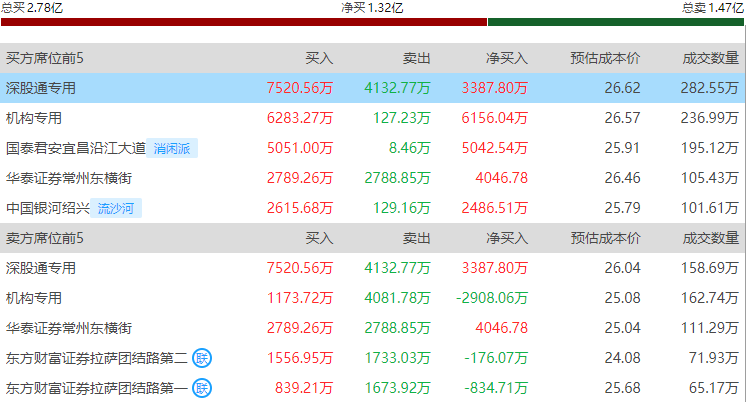This screenshot has height=402, width=746.
Task: Select 中国银河绍兴 seat name
Action: [x=48, y=208]
